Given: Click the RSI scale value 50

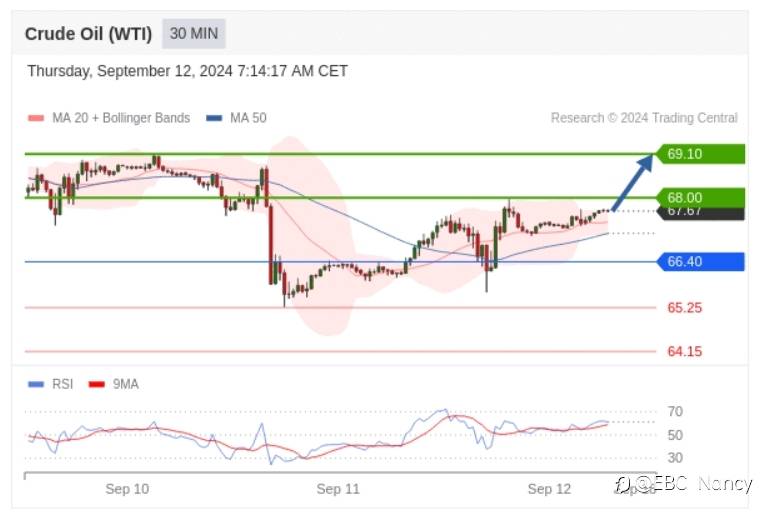Looking at the screenshot, I should (675, 435).
